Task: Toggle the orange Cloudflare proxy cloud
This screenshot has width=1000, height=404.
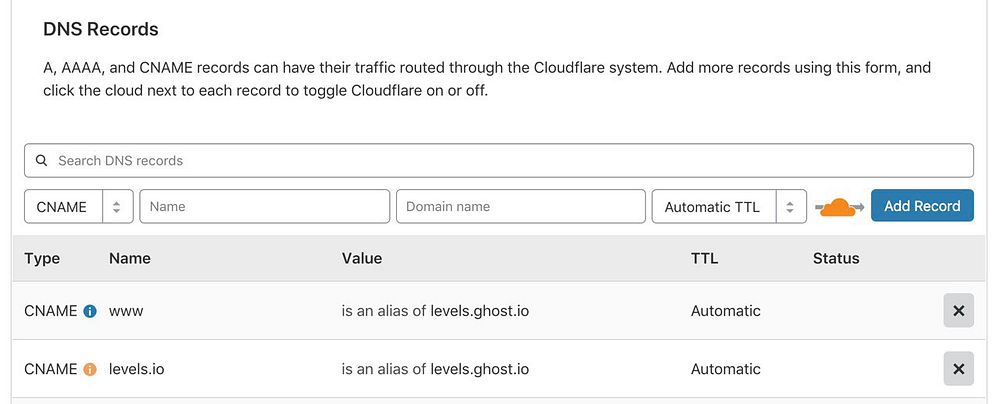Action: tap(838, 207)
